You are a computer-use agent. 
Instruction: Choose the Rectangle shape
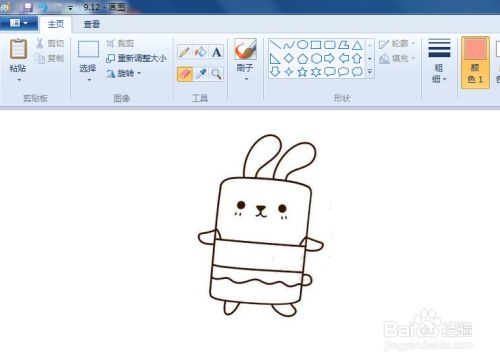coord(316,44)
